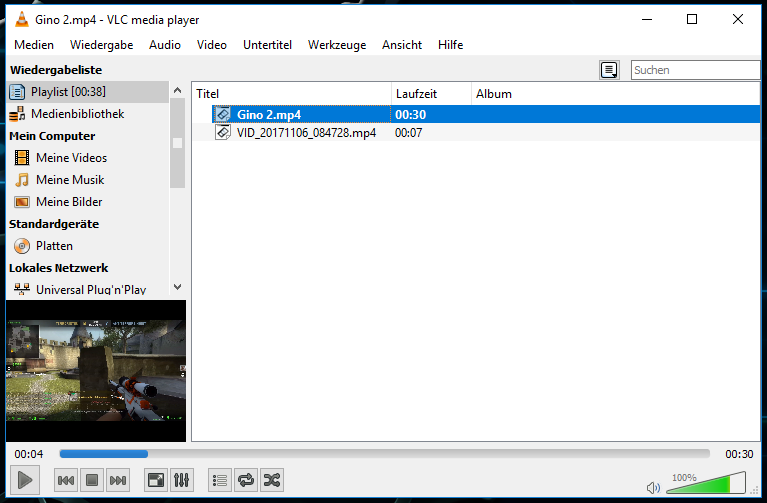Mute audio via speaker icon
This screenshot has width=767, height=503.
click(653, 487)
